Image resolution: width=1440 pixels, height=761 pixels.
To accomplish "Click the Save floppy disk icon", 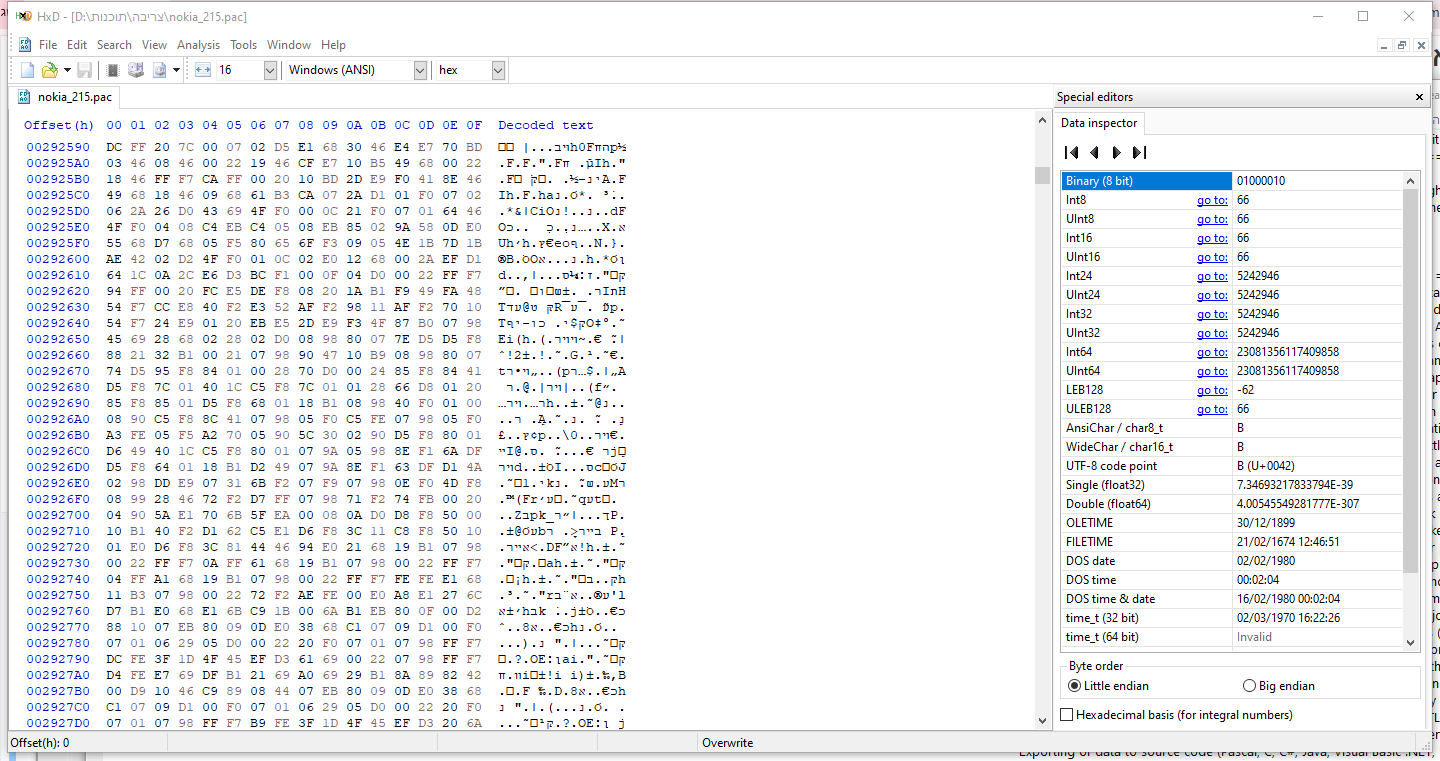I will 85,70.
